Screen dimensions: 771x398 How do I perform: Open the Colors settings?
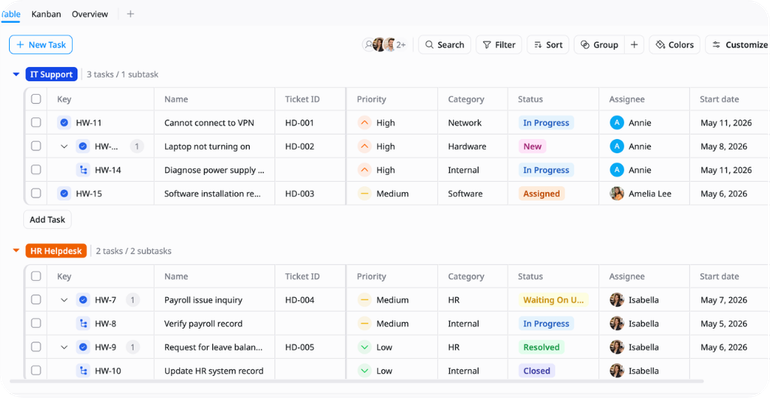tap(675, 45)
